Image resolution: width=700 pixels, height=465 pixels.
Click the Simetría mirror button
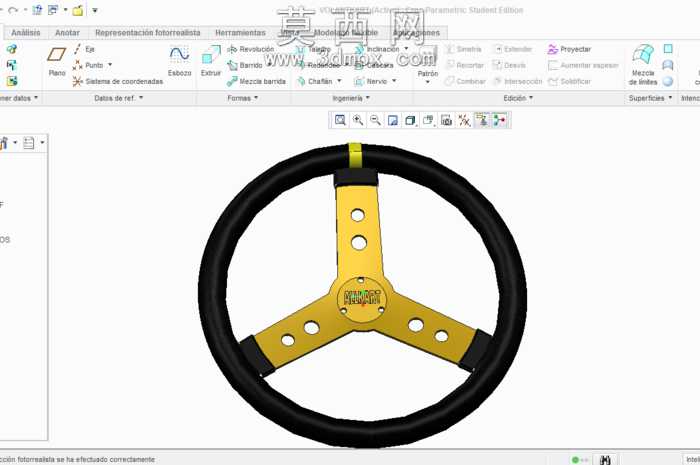pyautogui.click(x=463, y=49)
